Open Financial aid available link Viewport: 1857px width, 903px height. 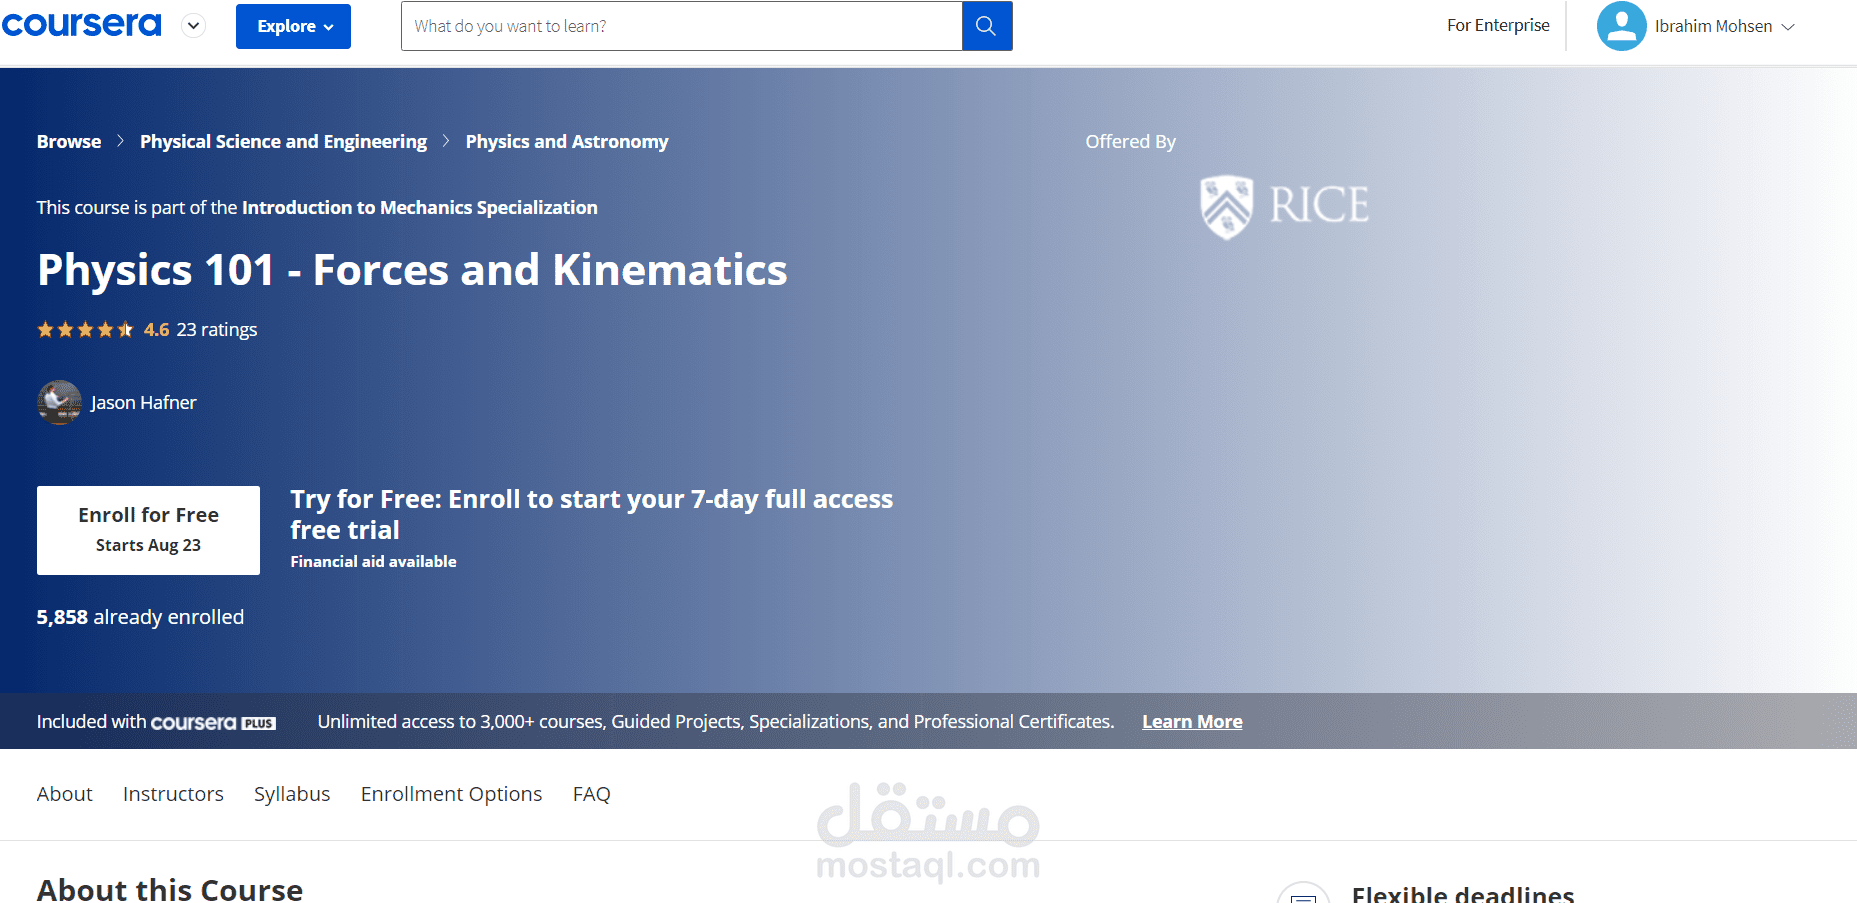tap(373, 561)
